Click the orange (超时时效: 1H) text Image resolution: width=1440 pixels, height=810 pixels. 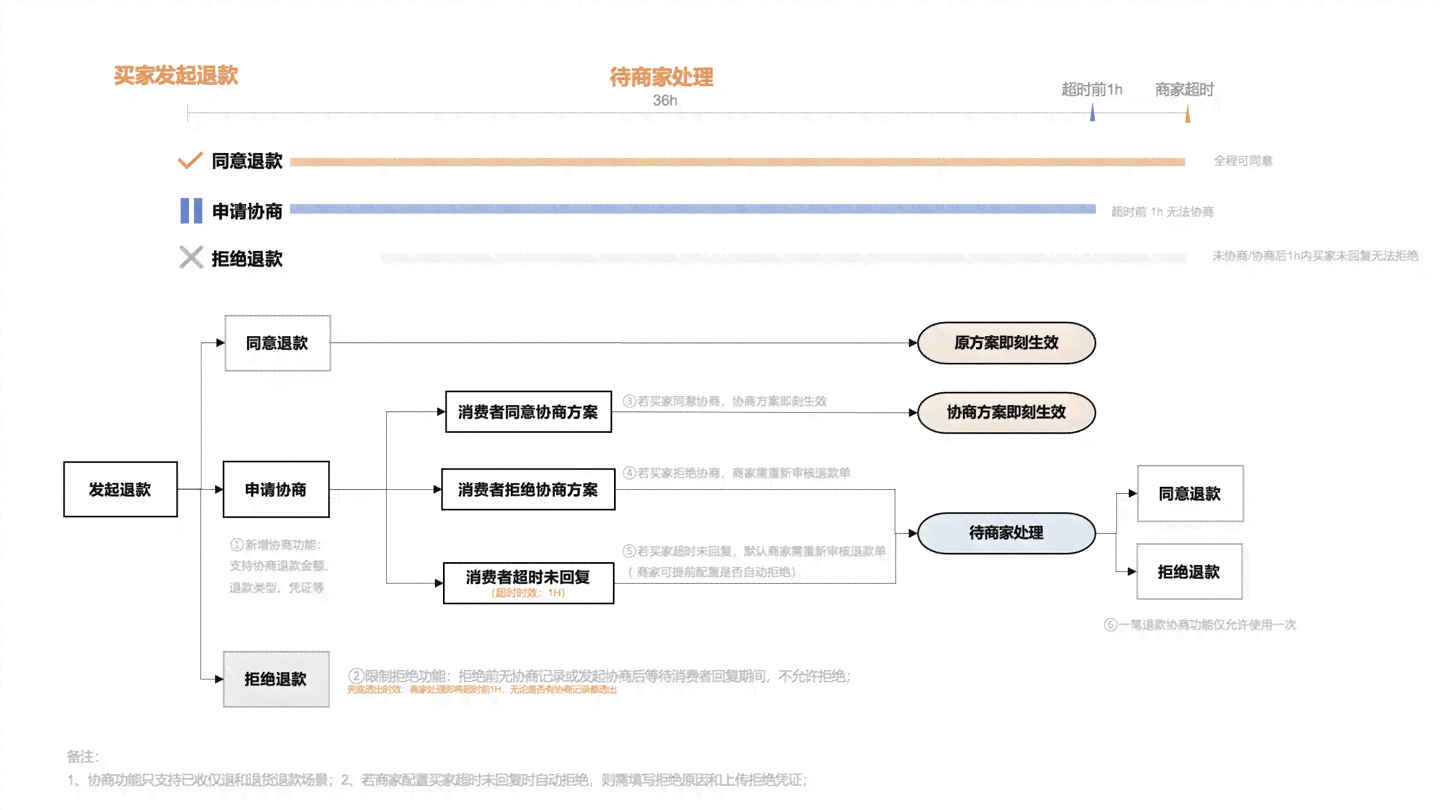point(528,593)
